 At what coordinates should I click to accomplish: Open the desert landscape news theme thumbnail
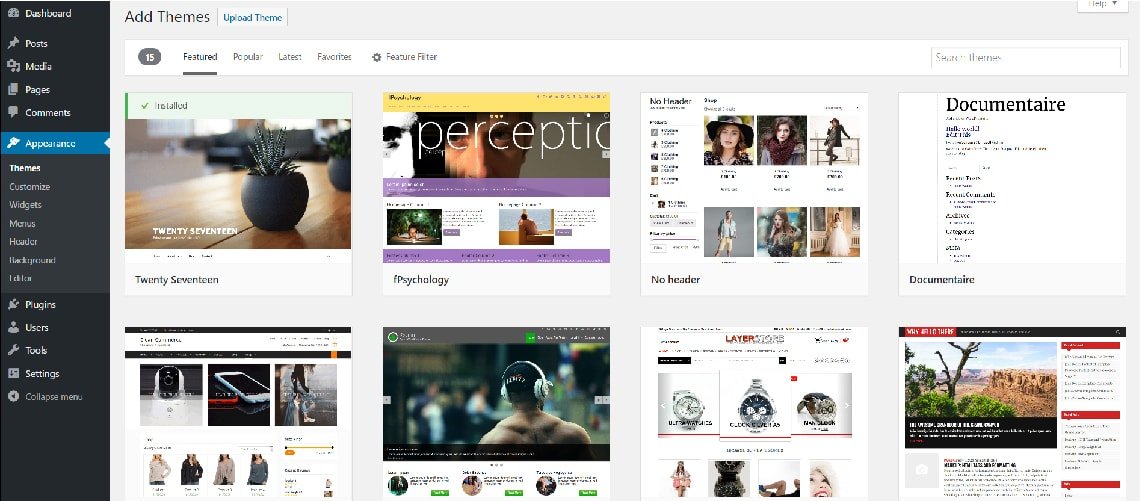click(x=1013, y=414)
